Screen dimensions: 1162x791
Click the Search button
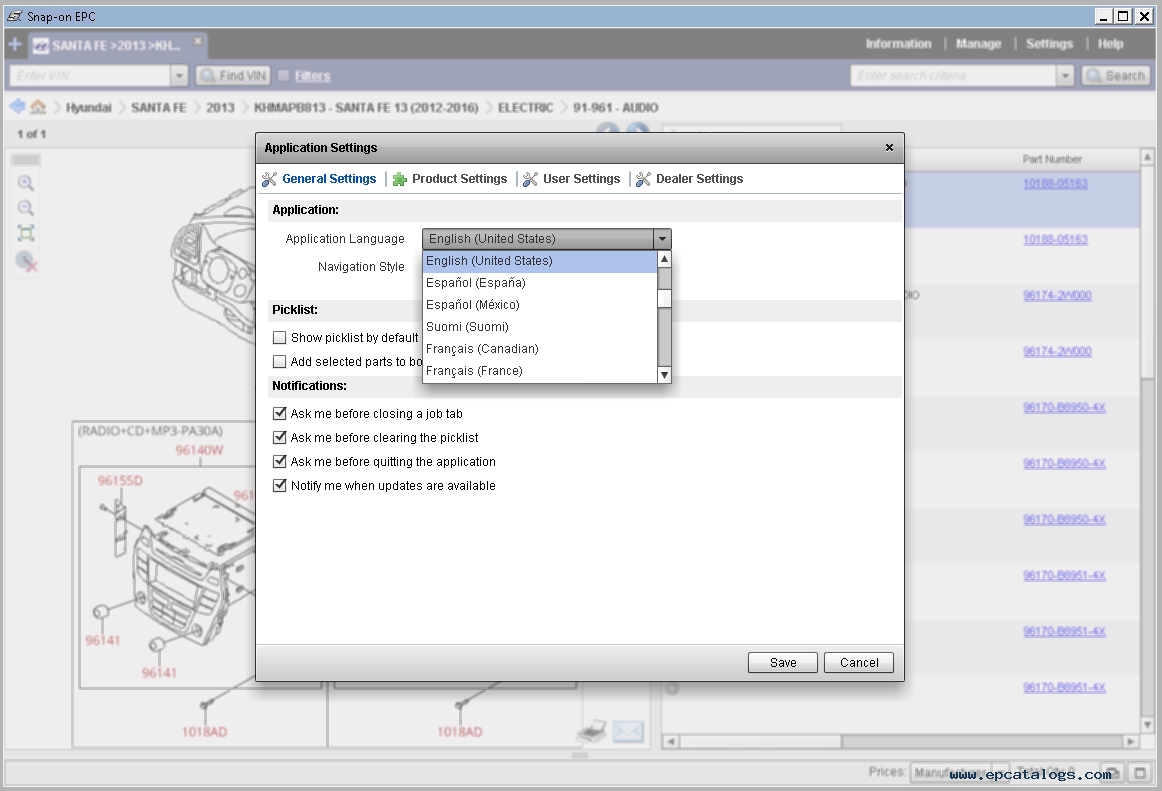pyautogui.click(x=1116, y=76)
